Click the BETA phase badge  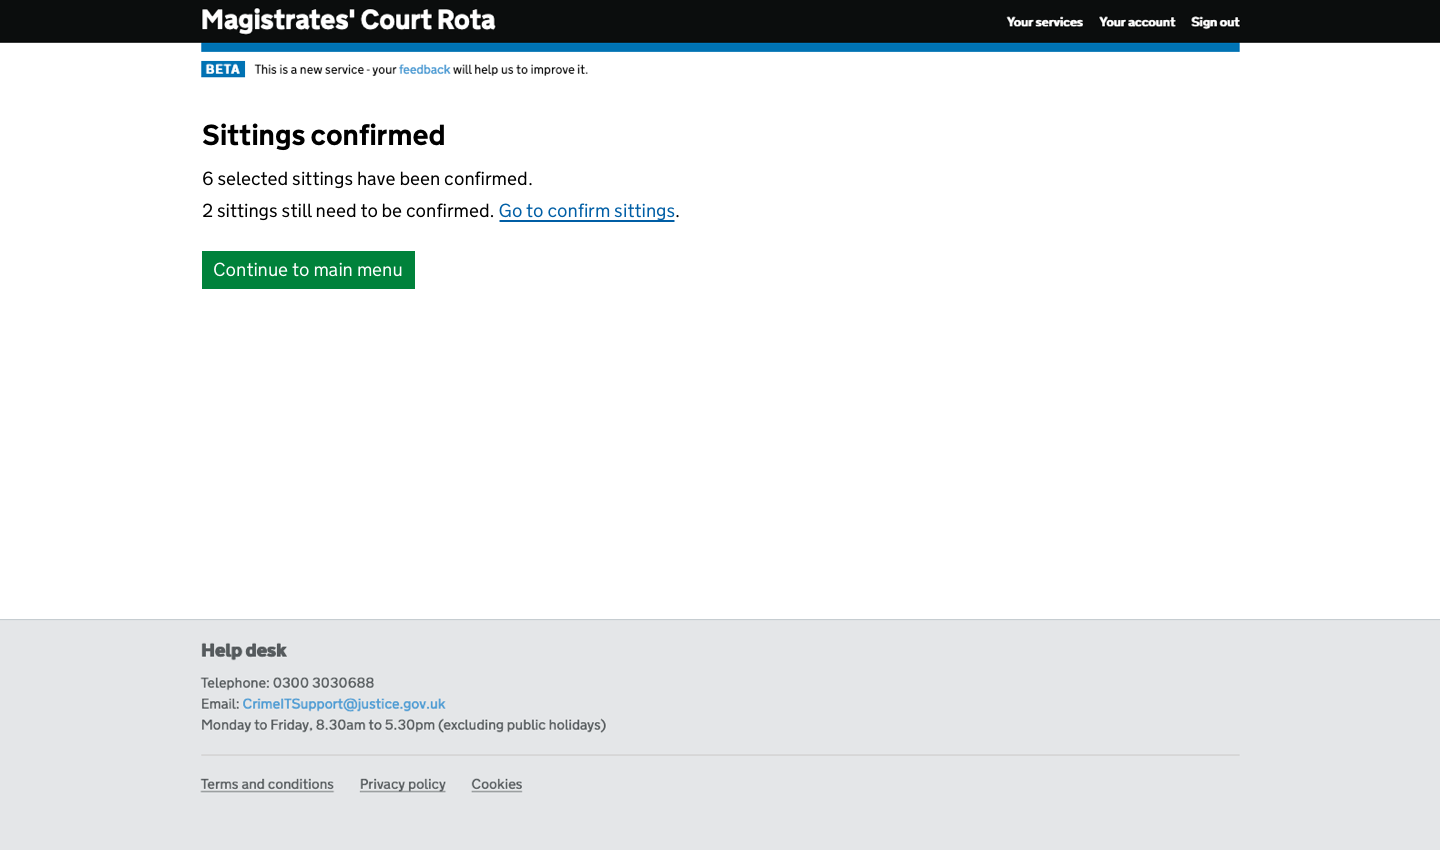click(223, 69)
